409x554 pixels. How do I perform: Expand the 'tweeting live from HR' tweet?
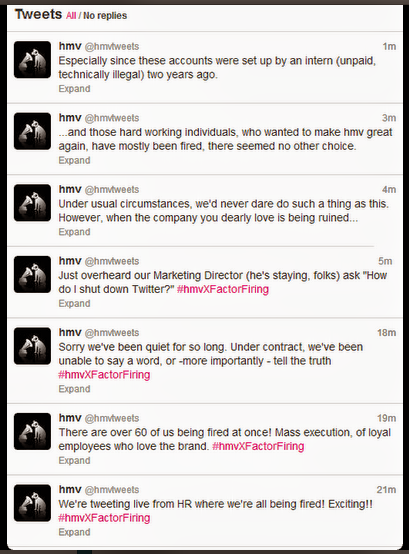[x=74, y=532]
